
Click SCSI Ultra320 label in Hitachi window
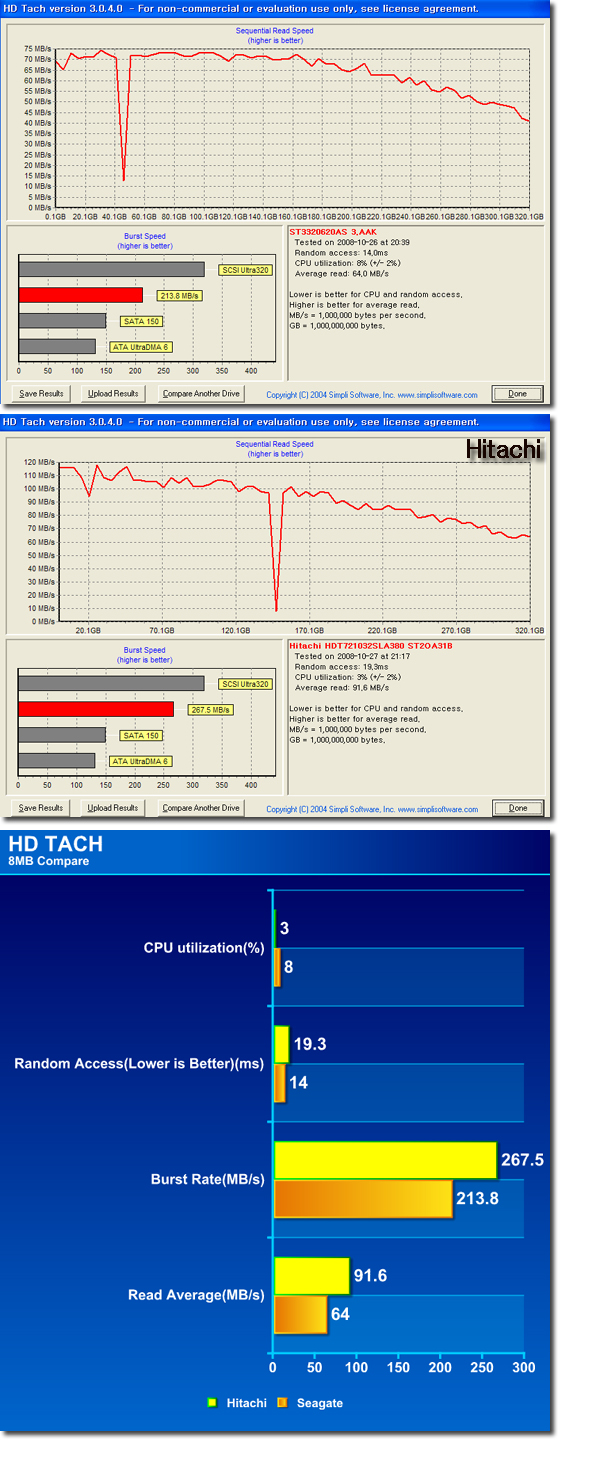245,684
